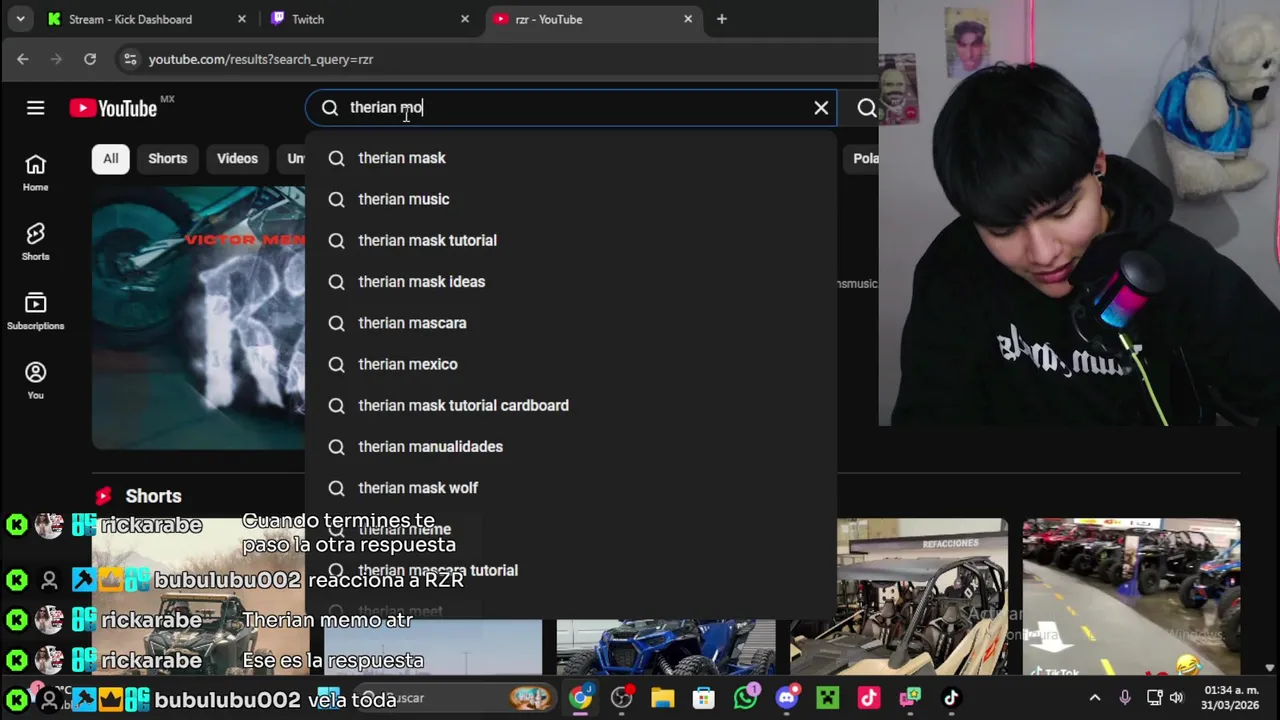Close the Kick Dashboard tab

241,19
